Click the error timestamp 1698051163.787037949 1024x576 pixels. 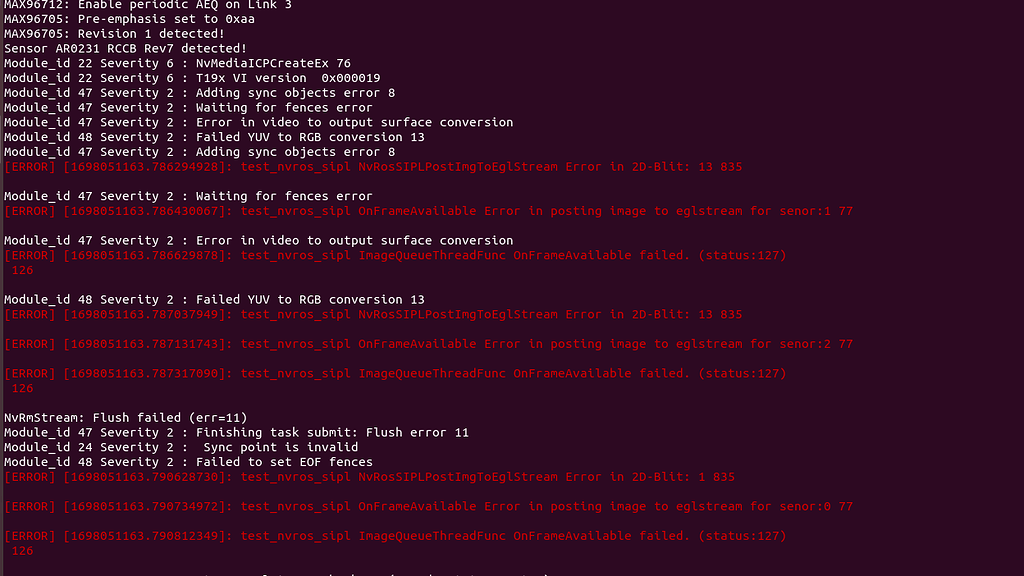pos(144,314)
